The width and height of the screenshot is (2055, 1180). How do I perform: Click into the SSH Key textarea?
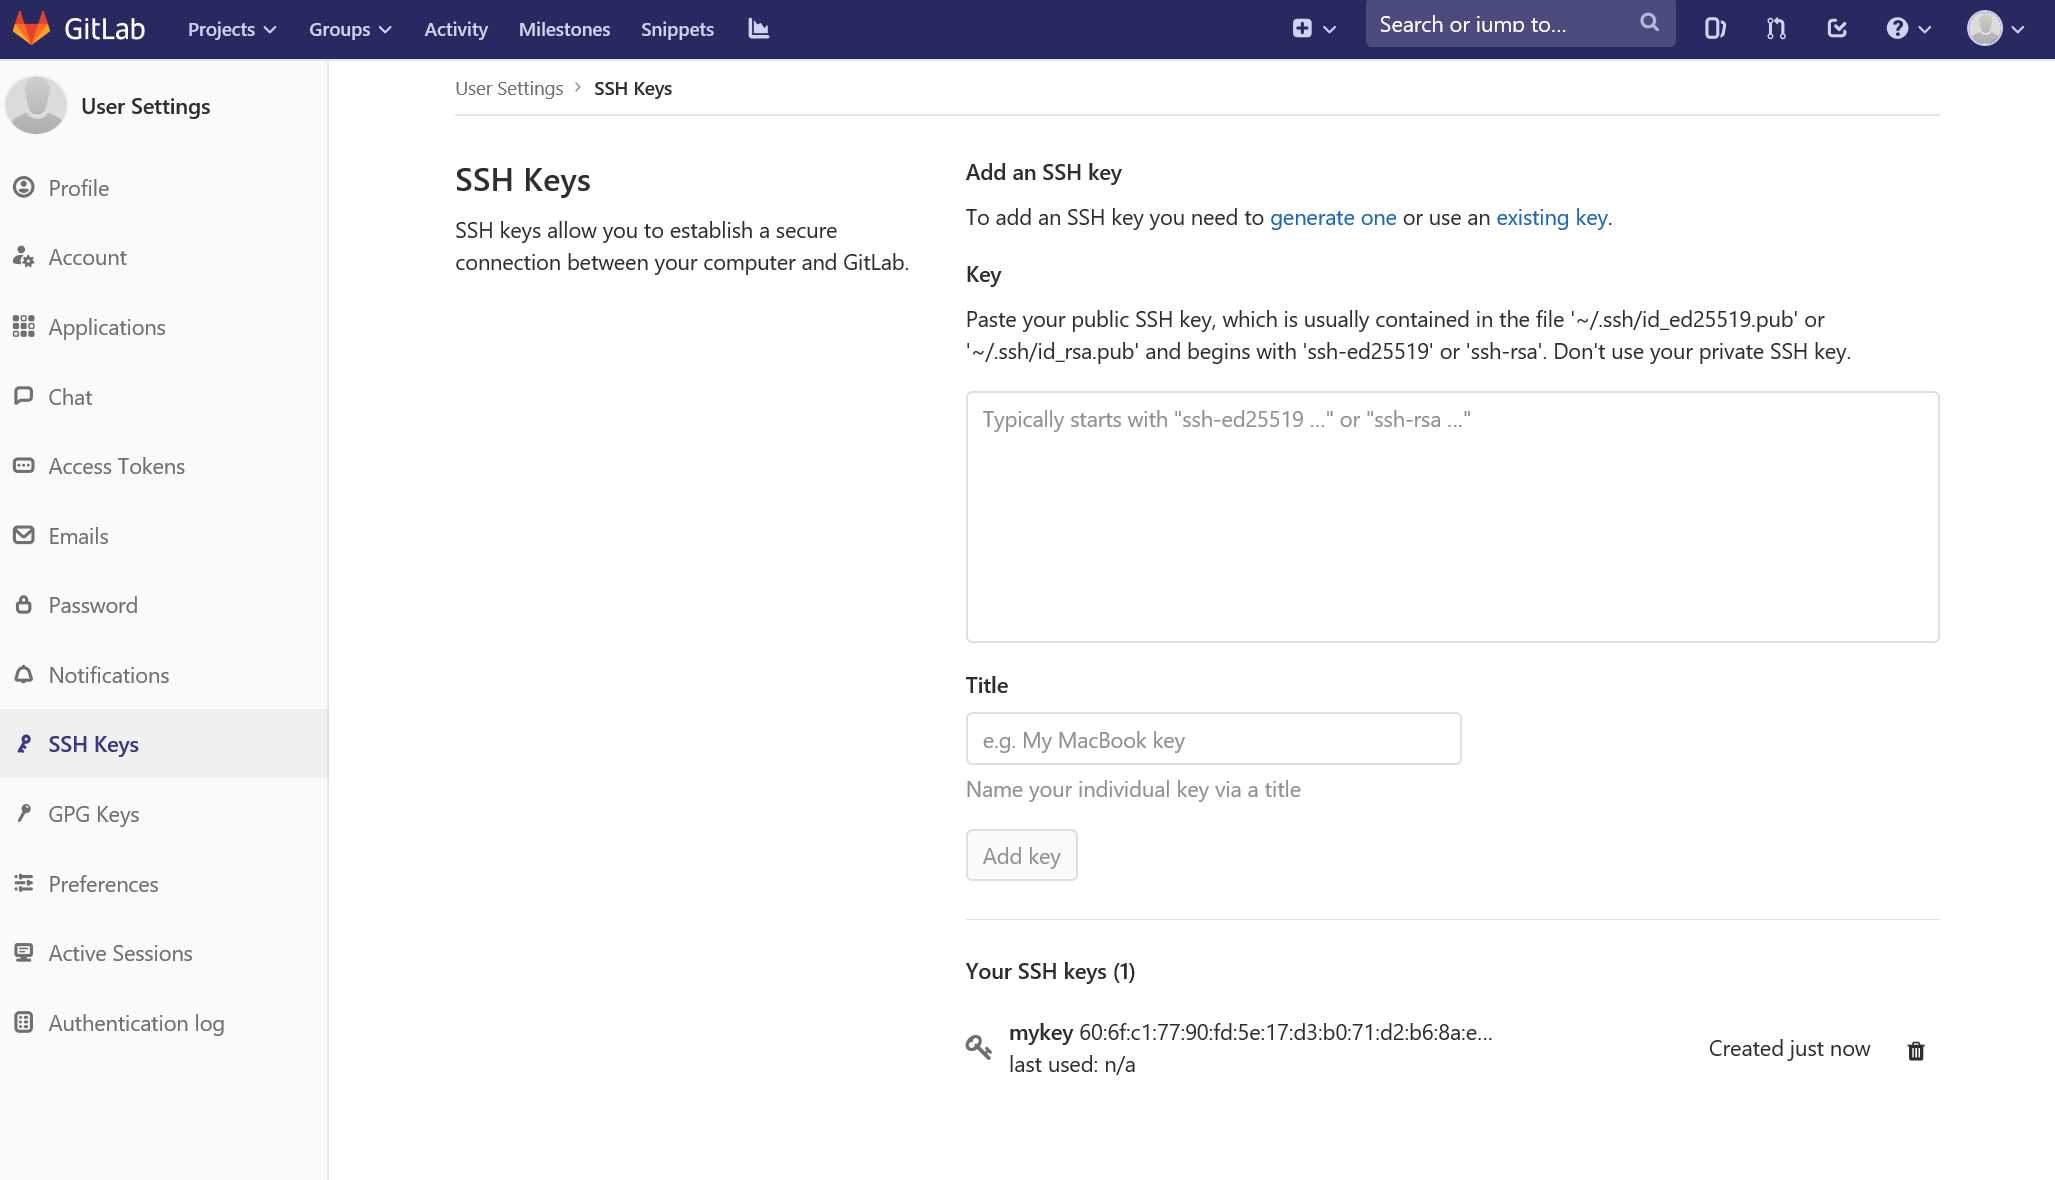pyautogui.click(x=1452, y=517)
